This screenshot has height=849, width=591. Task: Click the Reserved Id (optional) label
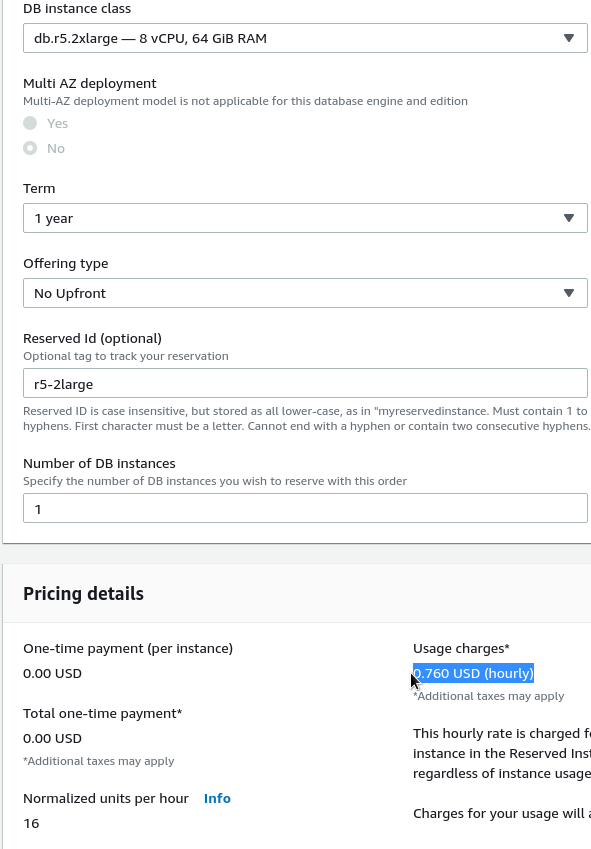(93, 338)
